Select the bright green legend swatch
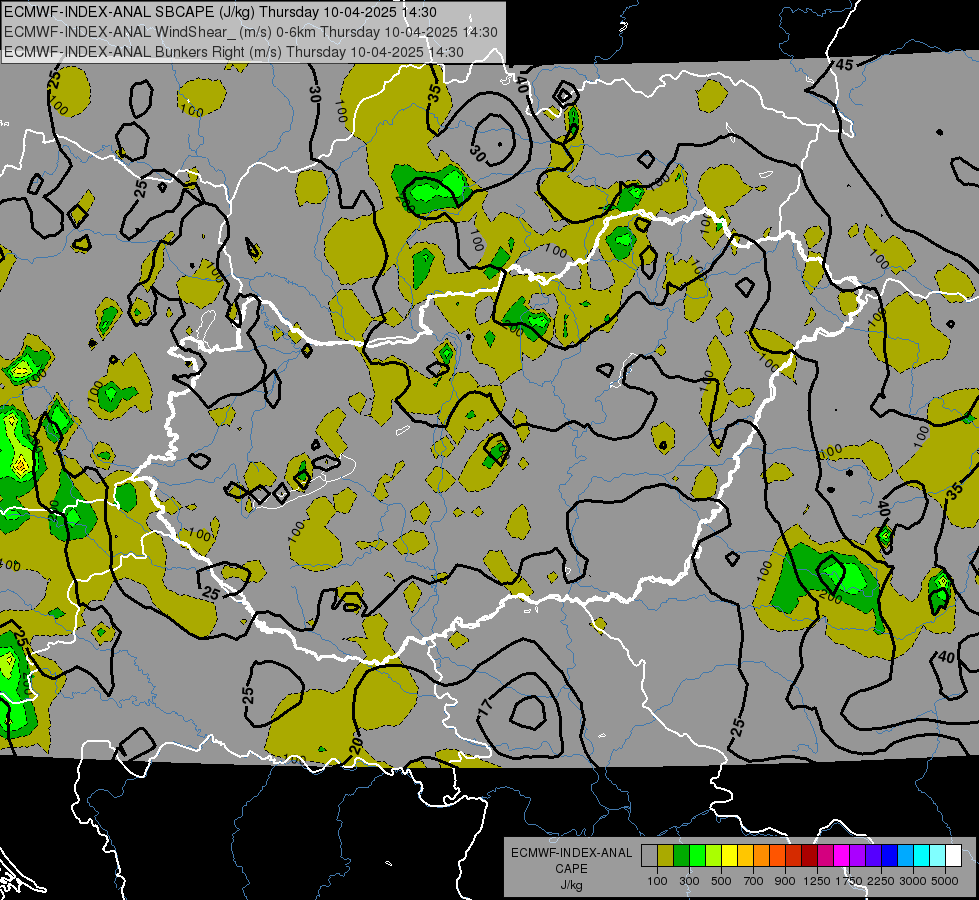Screen dimensions: 979x900 697,856
